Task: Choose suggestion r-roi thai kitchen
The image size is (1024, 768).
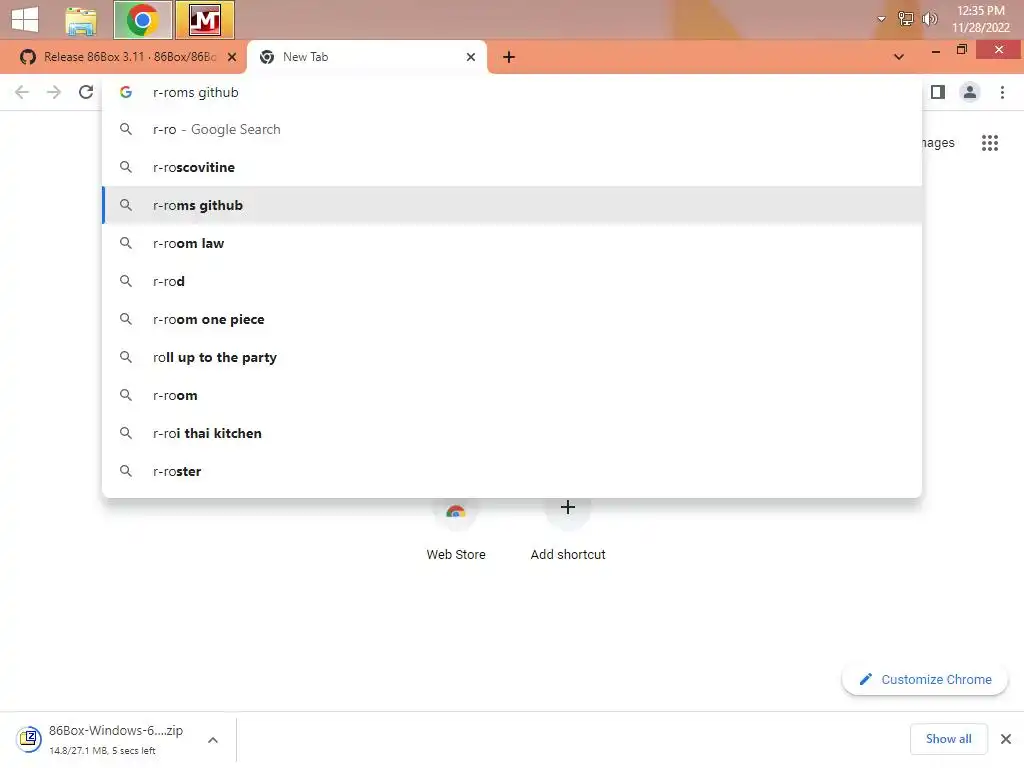Action: coord(512,433)
